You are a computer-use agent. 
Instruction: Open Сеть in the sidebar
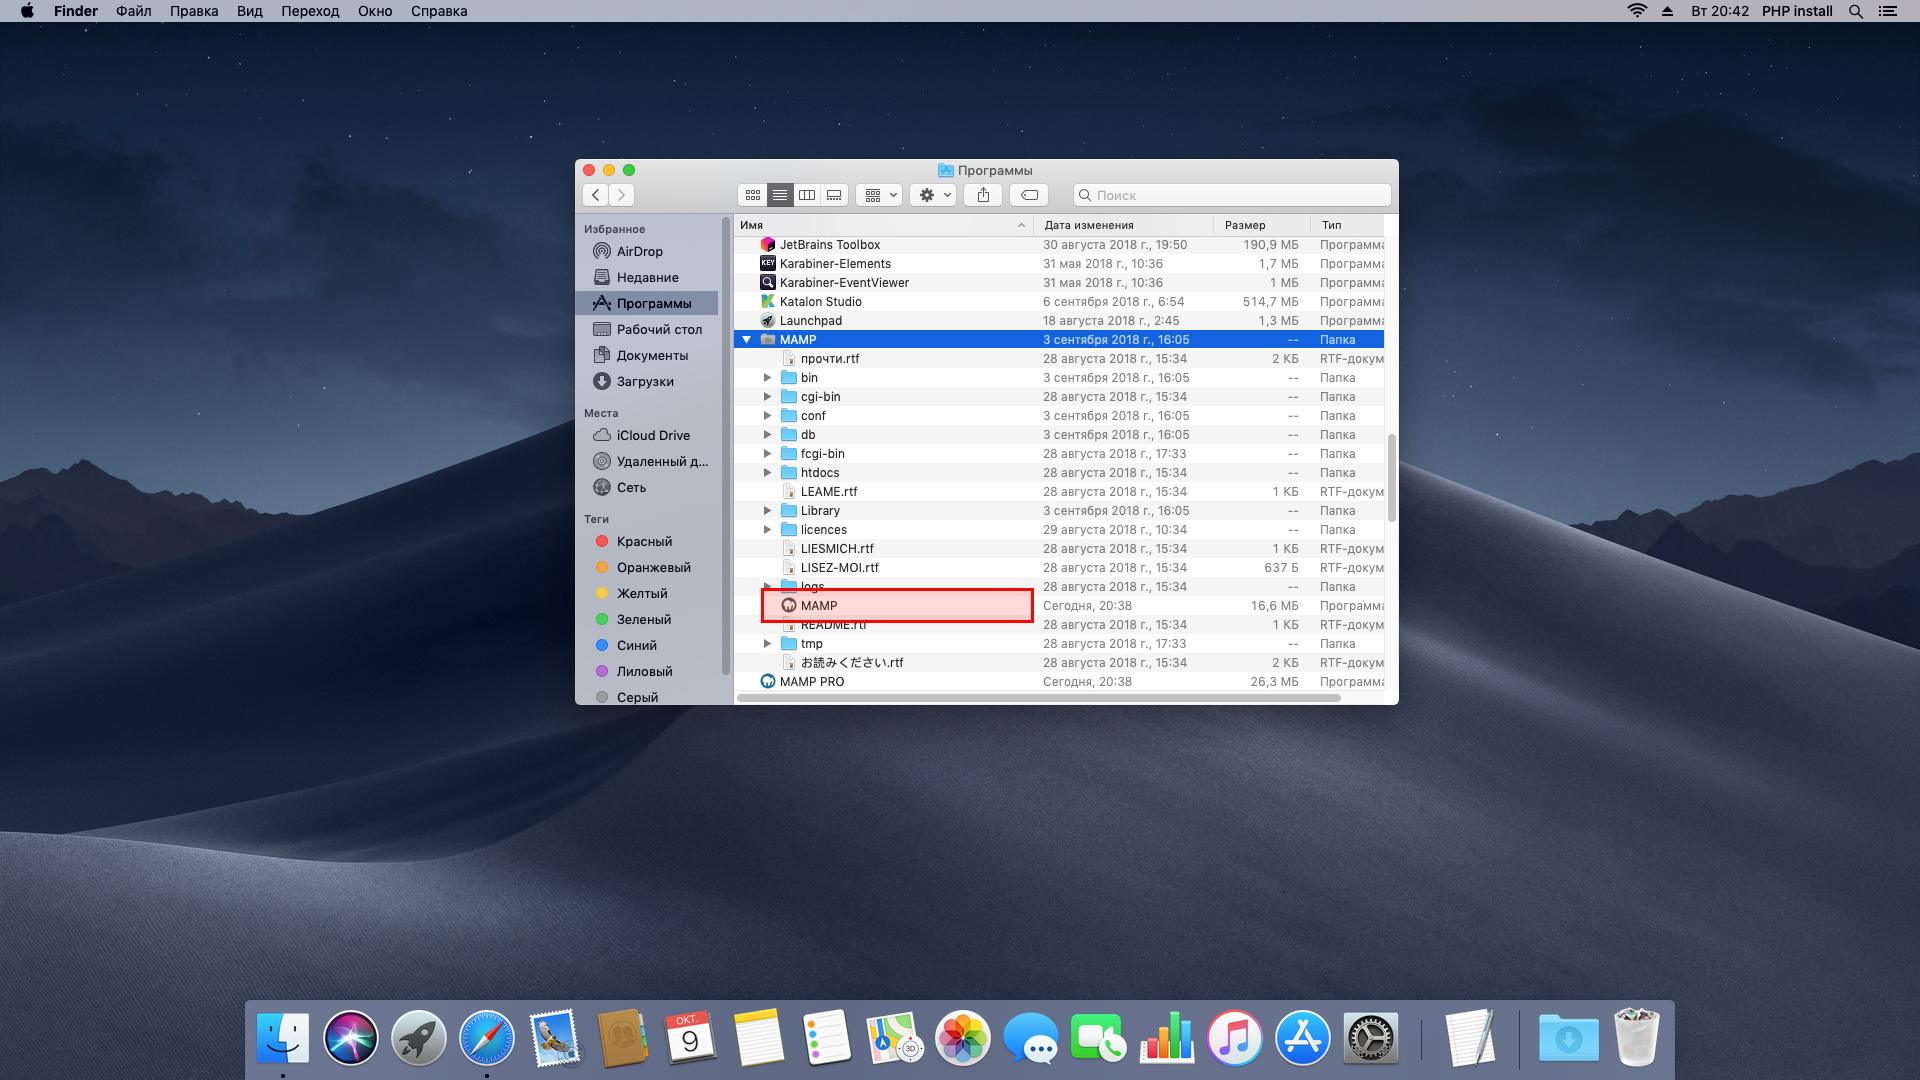tap(647, 488)
